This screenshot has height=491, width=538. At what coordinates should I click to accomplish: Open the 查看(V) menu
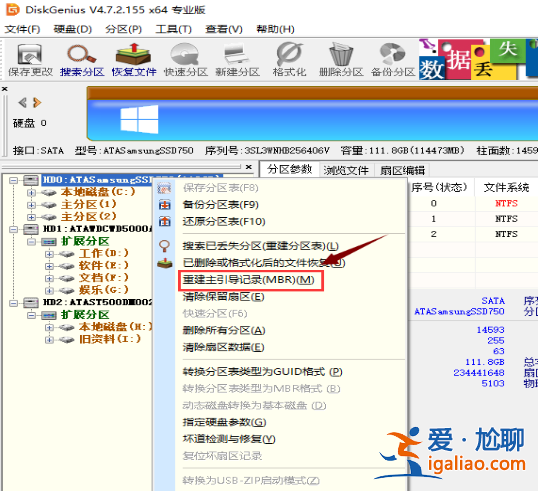pyautogui.click(x=224, y=29)
